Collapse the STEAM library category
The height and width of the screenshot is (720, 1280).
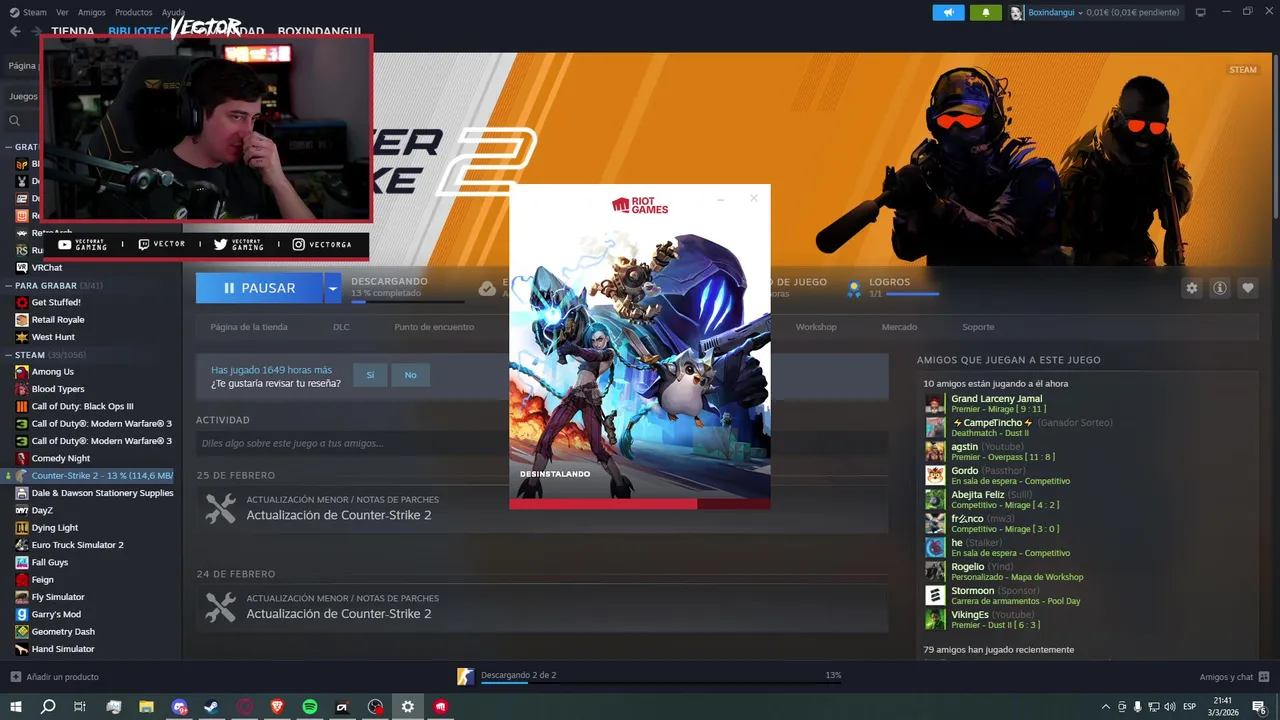click(9, 354)
